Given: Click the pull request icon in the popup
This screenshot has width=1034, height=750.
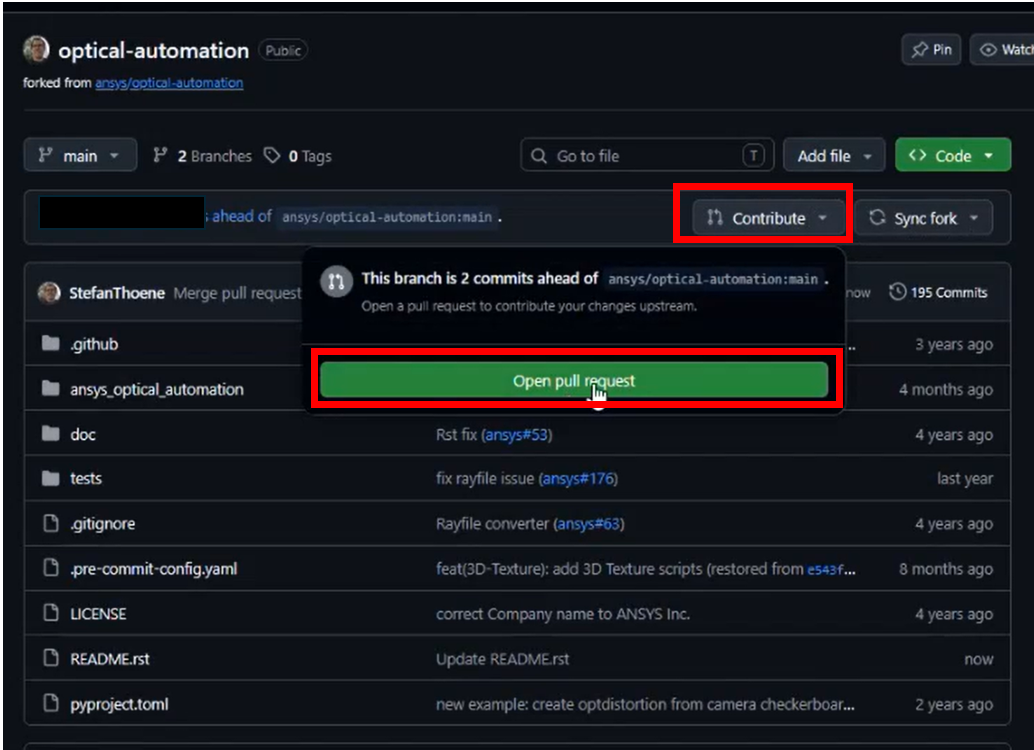Looking at the screenshot, I should pos(336,282).
